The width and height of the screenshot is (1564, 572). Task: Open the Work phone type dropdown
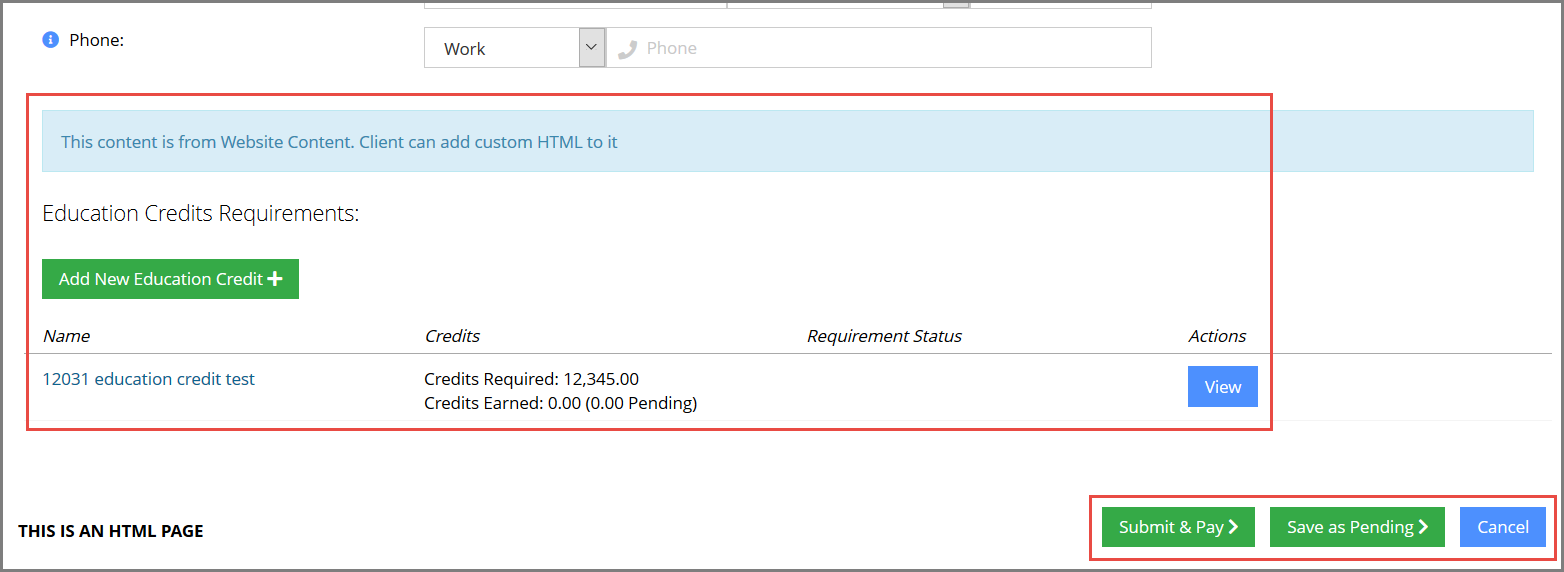click(x=515, y=48)
